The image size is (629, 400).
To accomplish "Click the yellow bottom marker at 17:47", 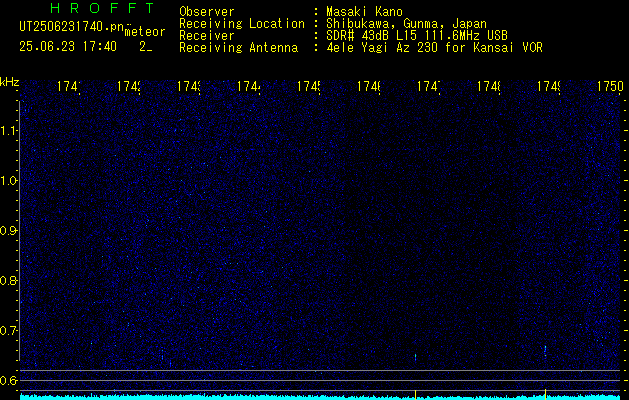I will 415,394.
